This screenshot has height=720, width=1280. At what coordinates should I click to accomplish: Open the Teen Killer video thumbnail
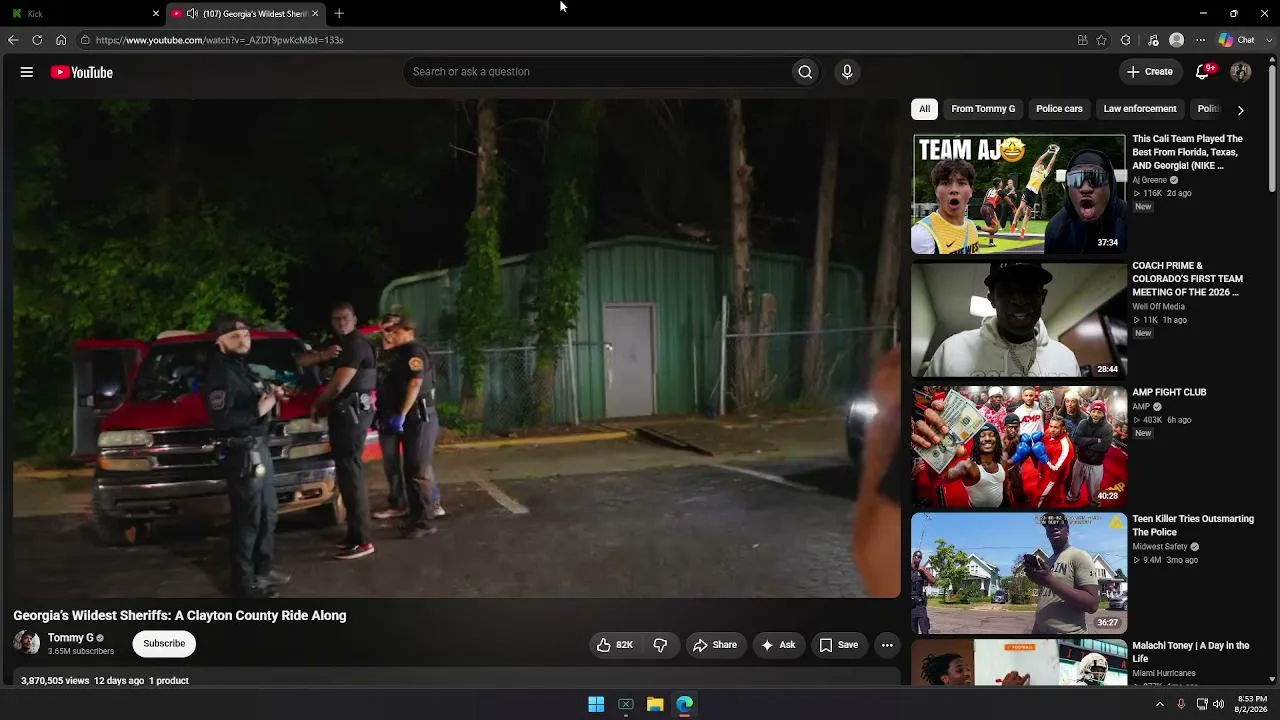[x=1019, y=573]
